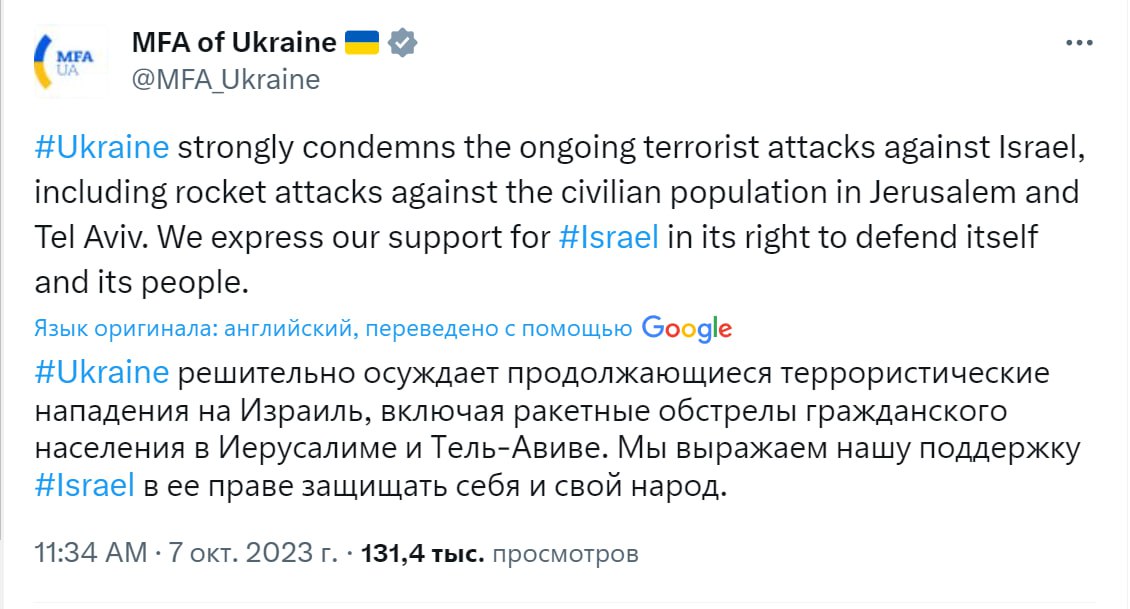Select #Ukraine hashtag in the Russian translation
This screenshot has width=1130, height=609.
click(101, 373)
